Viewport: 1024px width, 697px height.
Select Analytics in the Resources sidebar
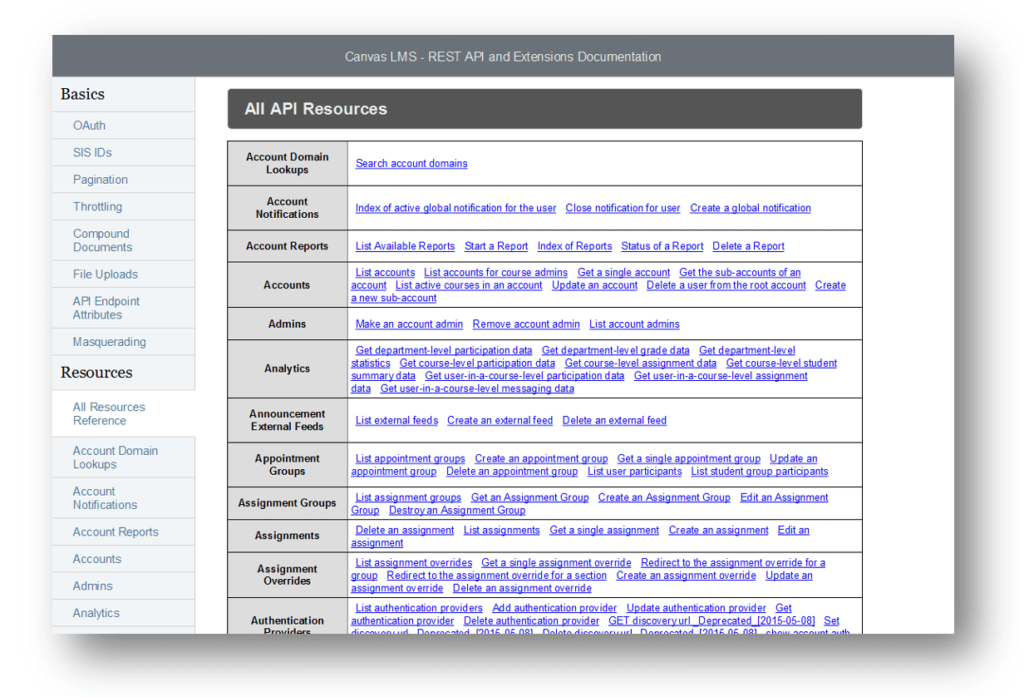click(96, 613)
